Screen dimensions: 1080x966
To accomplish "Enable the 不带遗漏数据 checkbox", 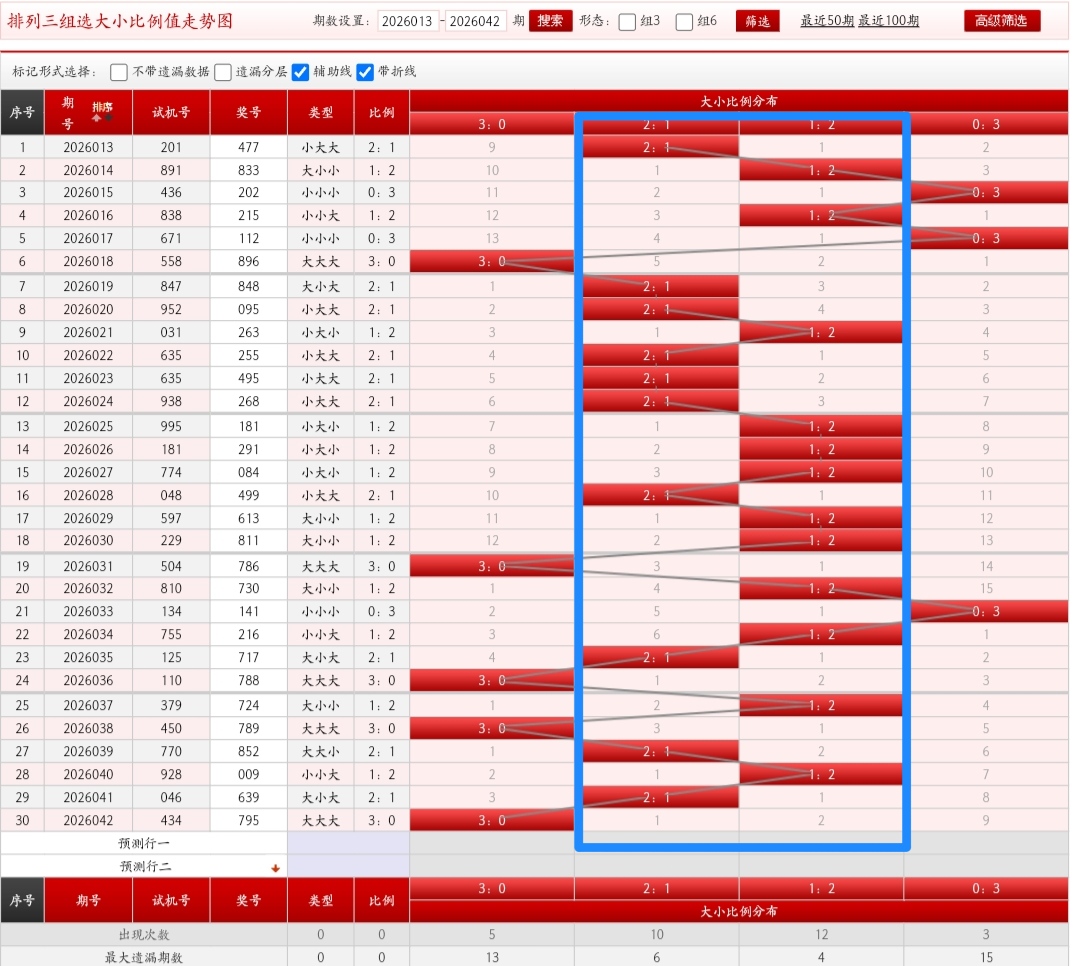I will pyautogui.click(x=118, y=72).
